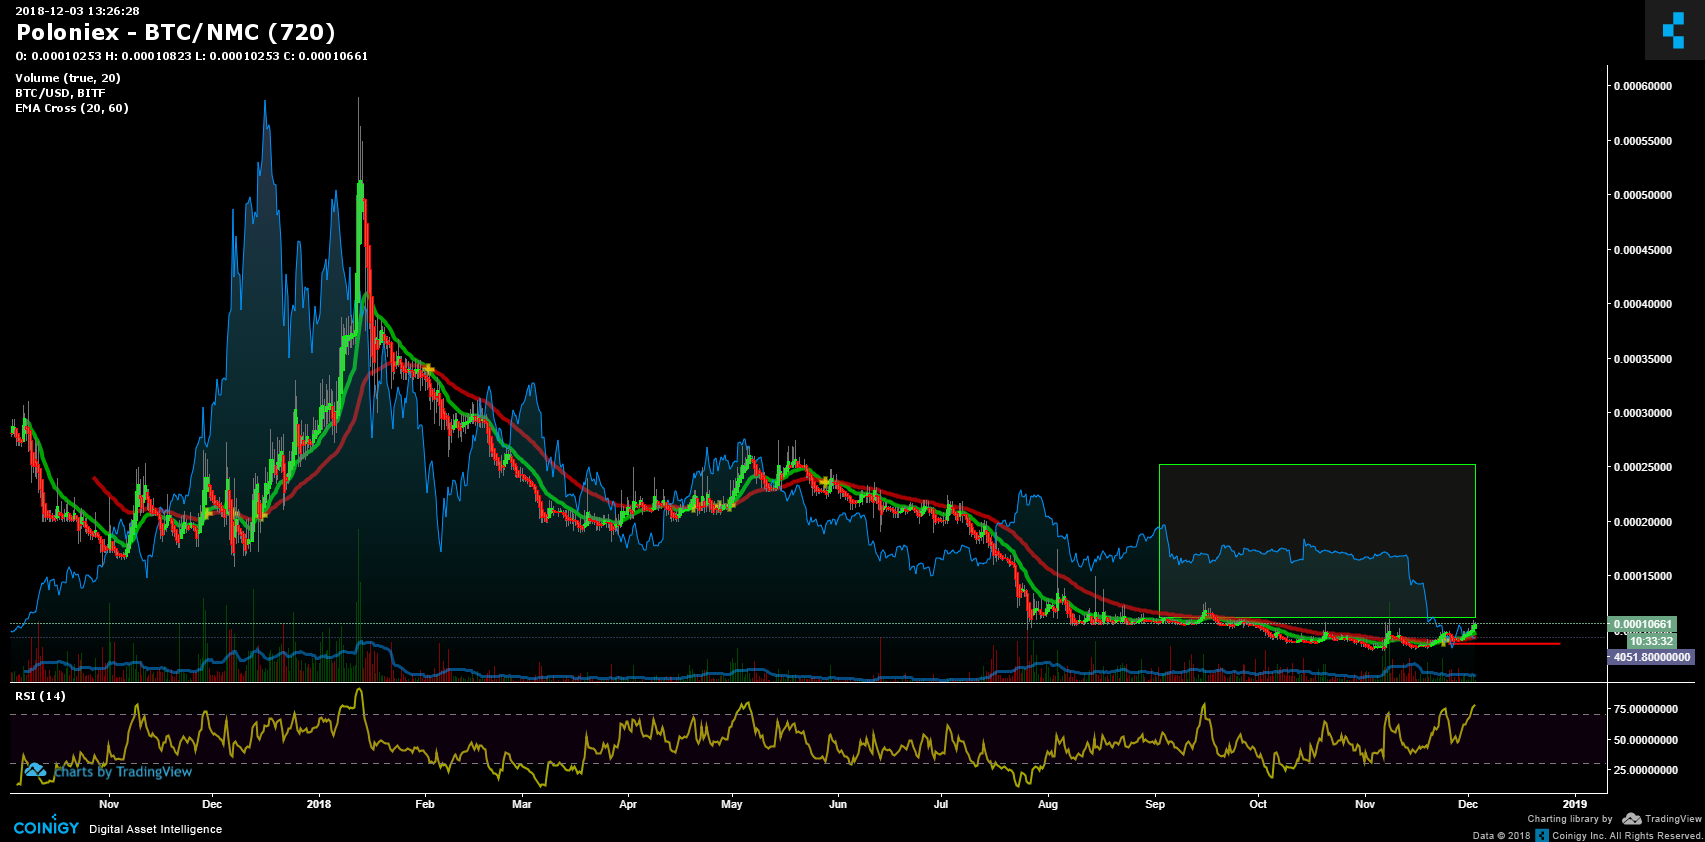Click the 'Apr' label on the time axis
The image size is (1705, 842).
628,804
